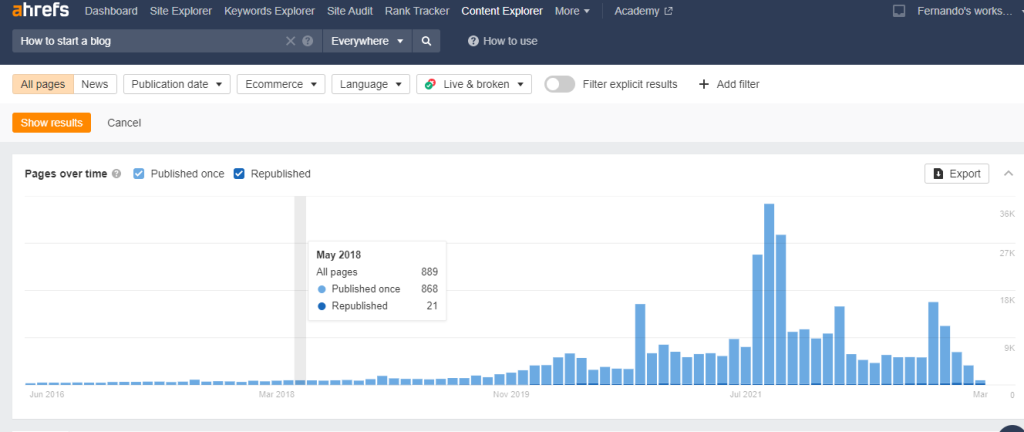Open the search help question mark icon
Screen dimensions: 1024x432
click(308, 41)
